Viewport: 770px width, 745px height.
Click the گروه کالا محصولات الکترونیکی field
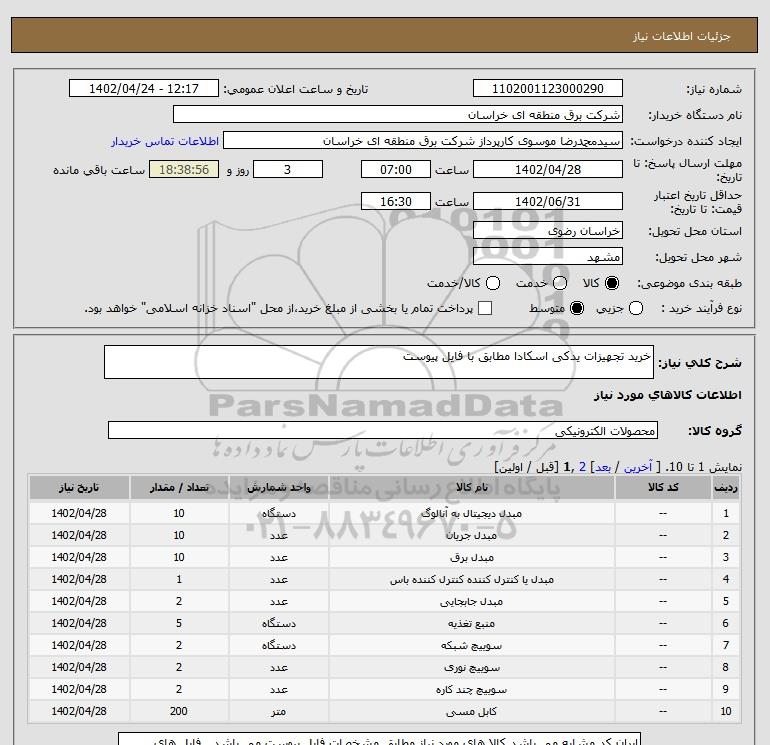[383, 430]
